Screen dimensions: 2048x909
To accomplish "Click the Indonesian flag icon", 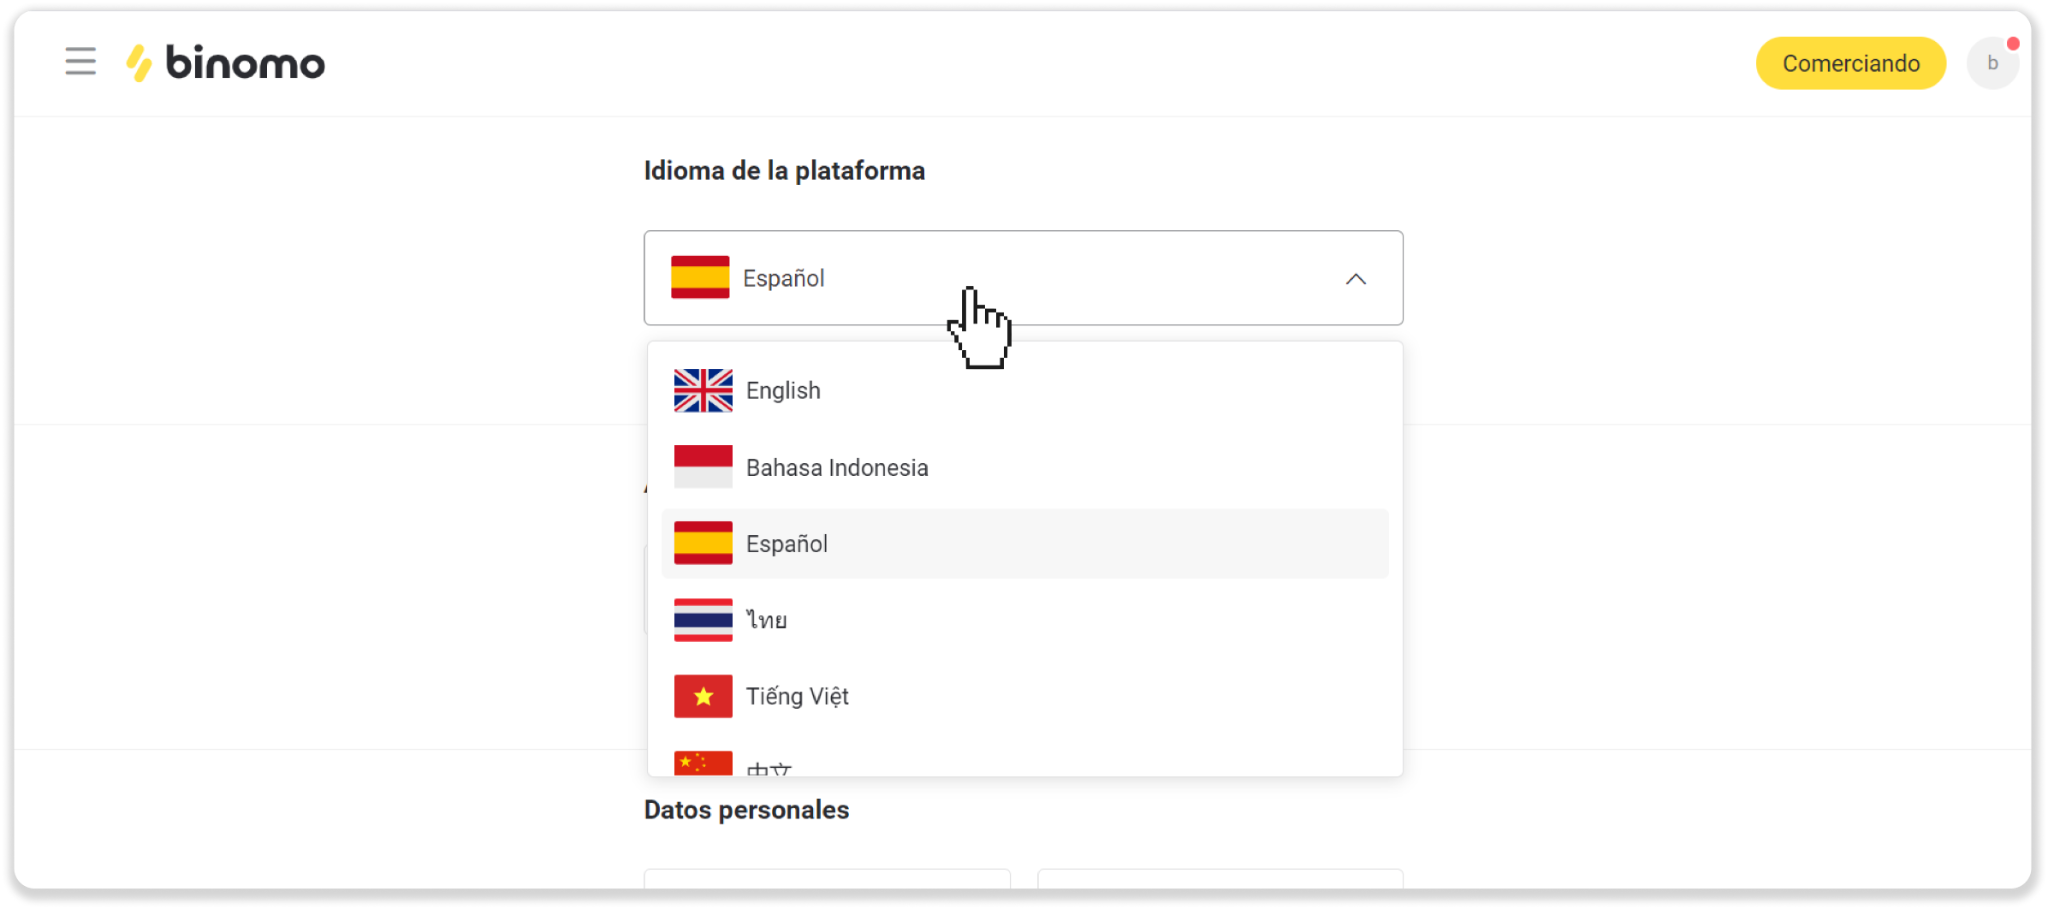I will pos(703,467).
